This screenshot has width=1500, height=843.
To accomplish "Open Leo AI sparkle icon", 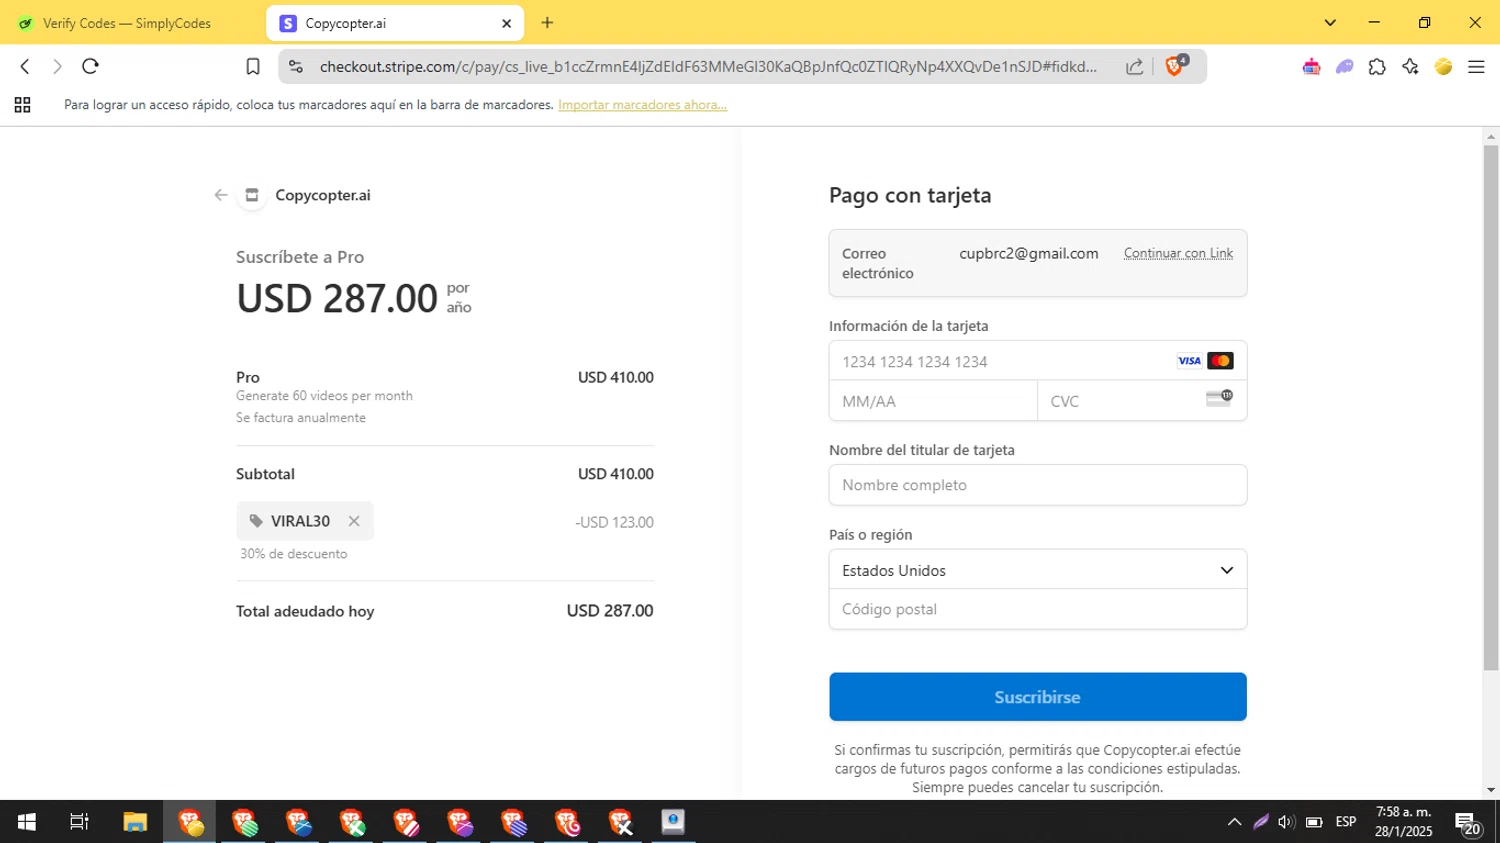I will click(1410, 67).
